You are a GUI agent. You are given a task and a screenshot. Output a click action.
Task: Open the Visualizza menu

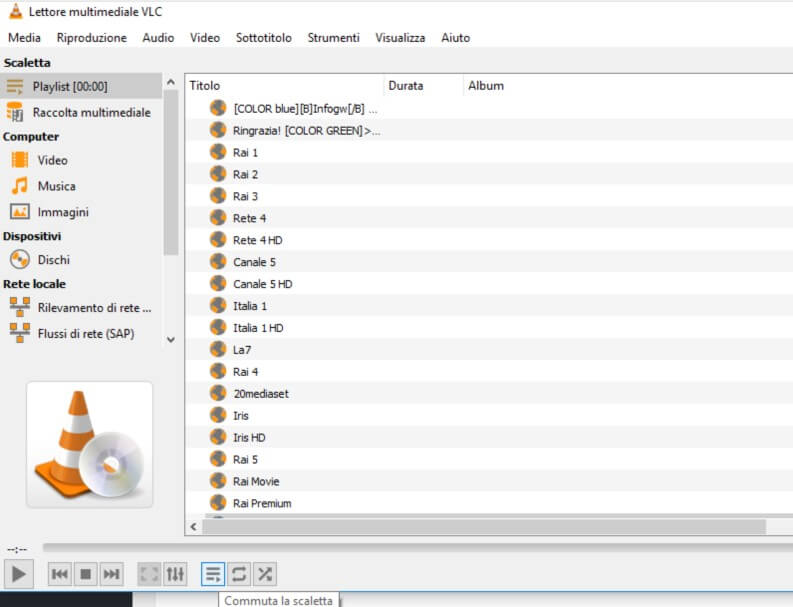[400, 38]
